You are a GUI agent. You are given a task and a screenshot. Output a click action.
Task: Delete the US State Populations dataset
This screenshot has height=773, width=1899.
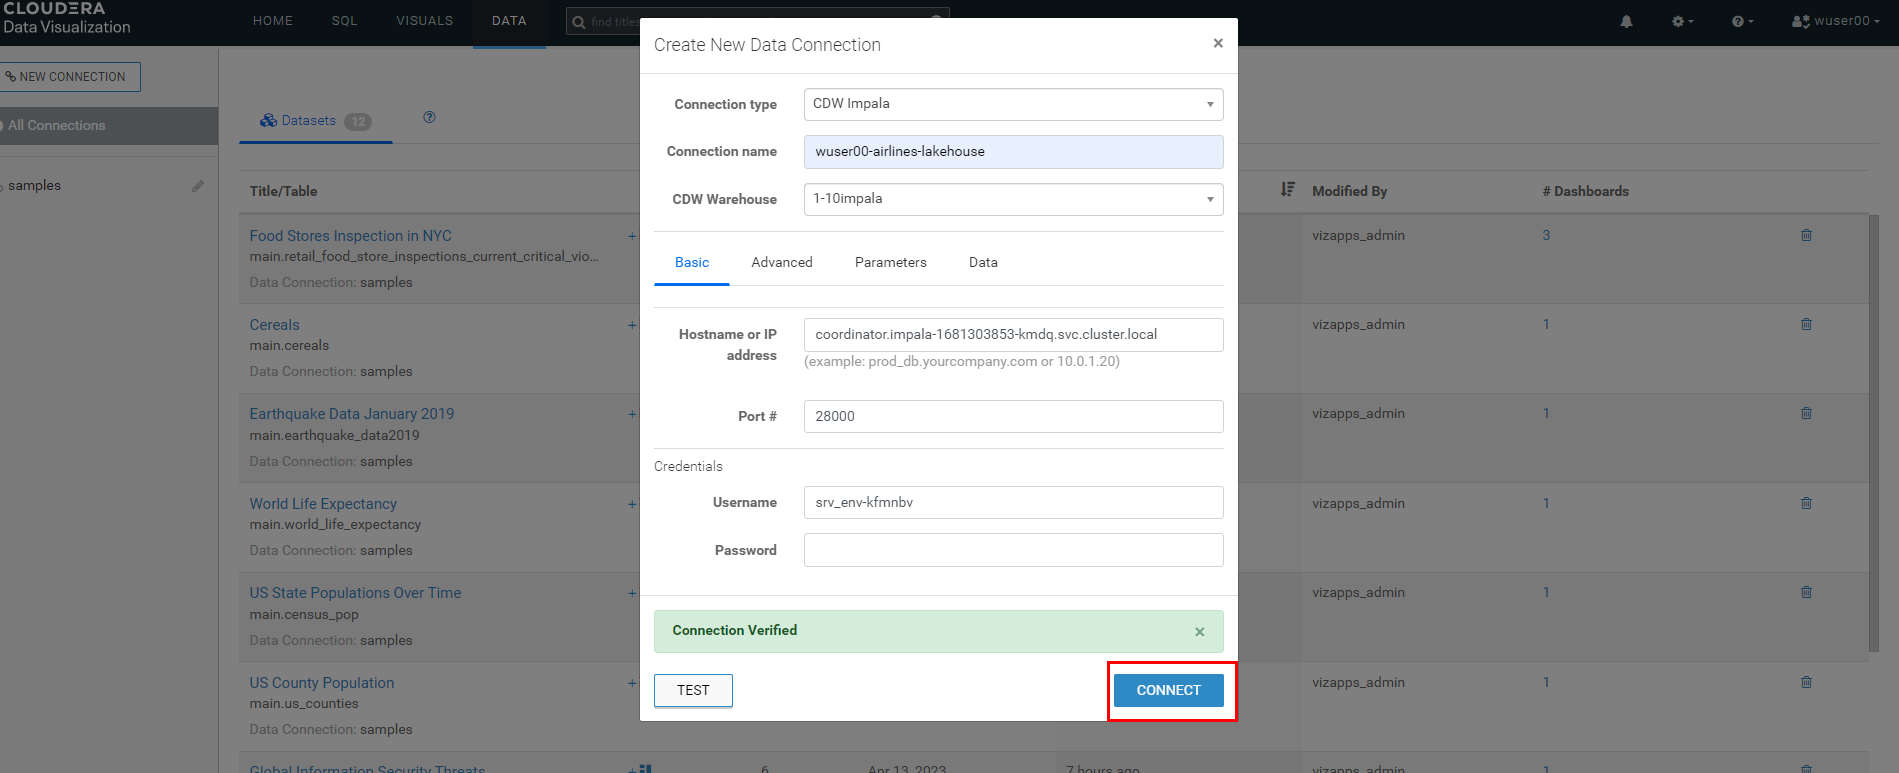tap(1806, 592)
